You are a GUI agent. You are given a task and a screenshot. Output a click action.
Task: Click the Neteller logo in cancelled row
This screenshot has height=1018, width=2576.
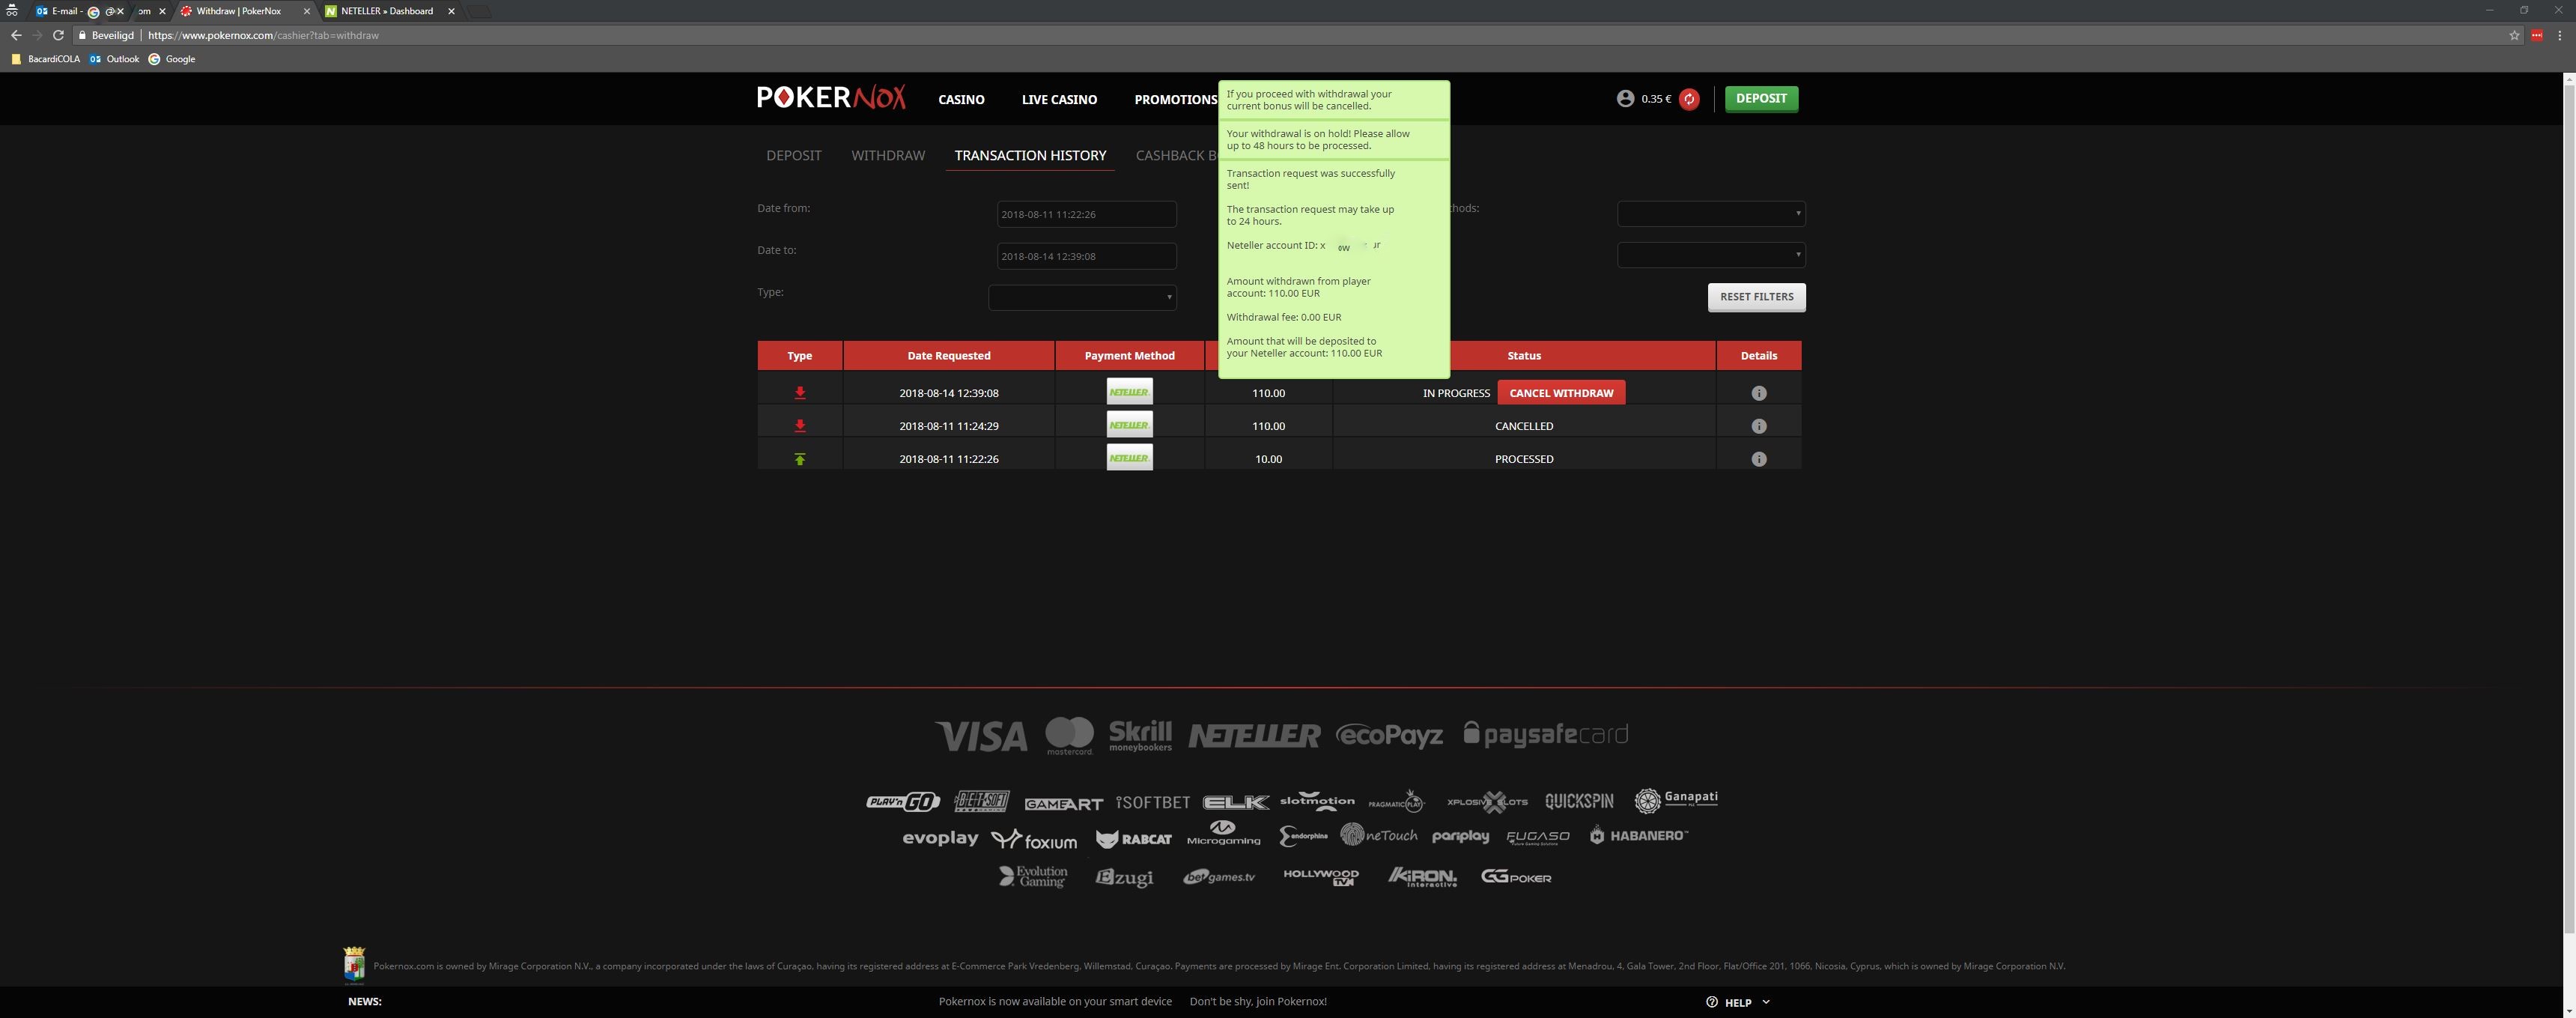(x=1129, y=425)
